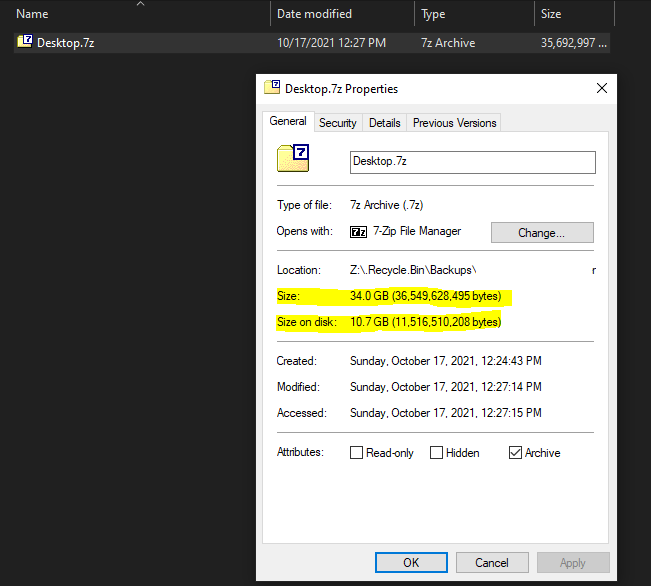This screenshot has width=651, height=586.
Task: Click the 7-Zip File Manager app icon
Action: (358, 232)
